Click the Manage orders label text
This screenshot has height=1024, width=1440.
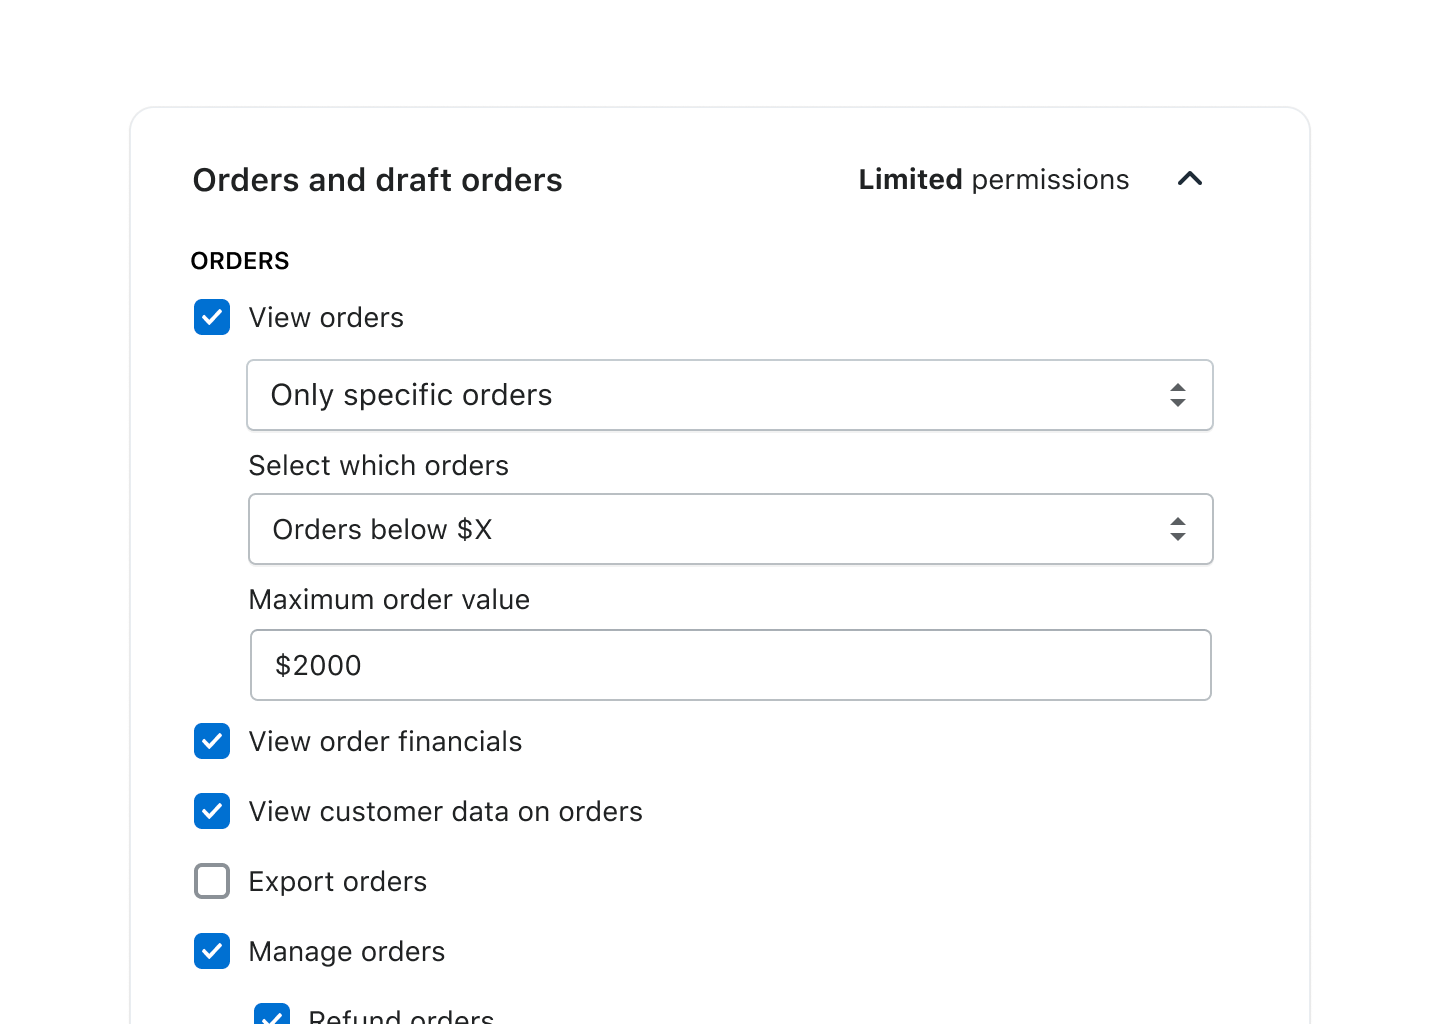coord(347,952)
